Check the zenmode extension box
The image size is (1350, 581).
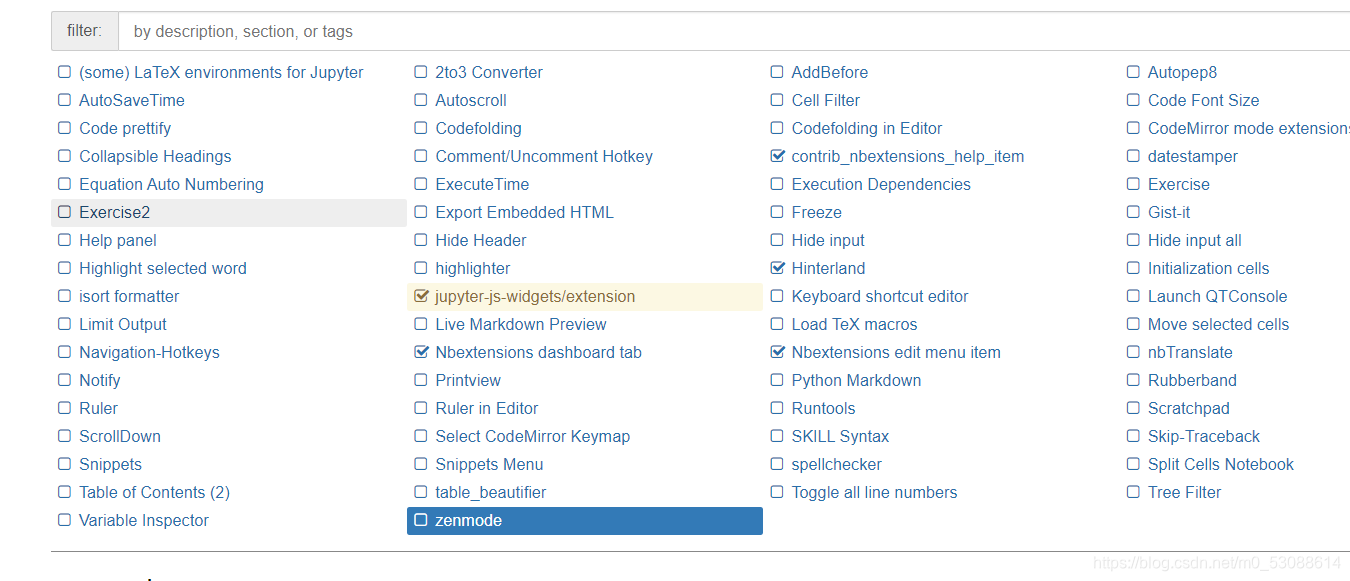(421, 520)
